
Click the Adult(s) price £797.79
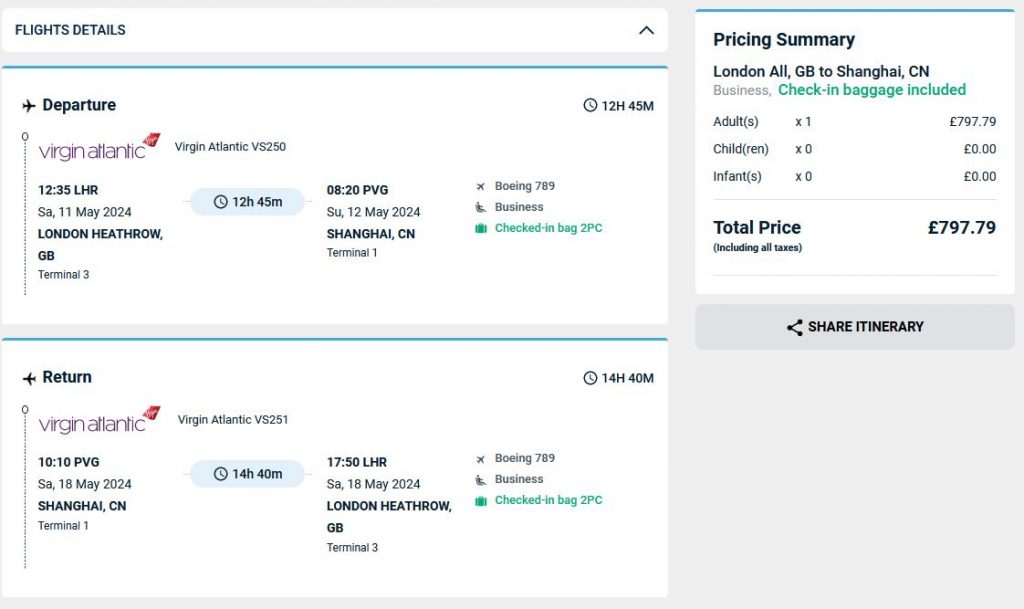(972, 121)
